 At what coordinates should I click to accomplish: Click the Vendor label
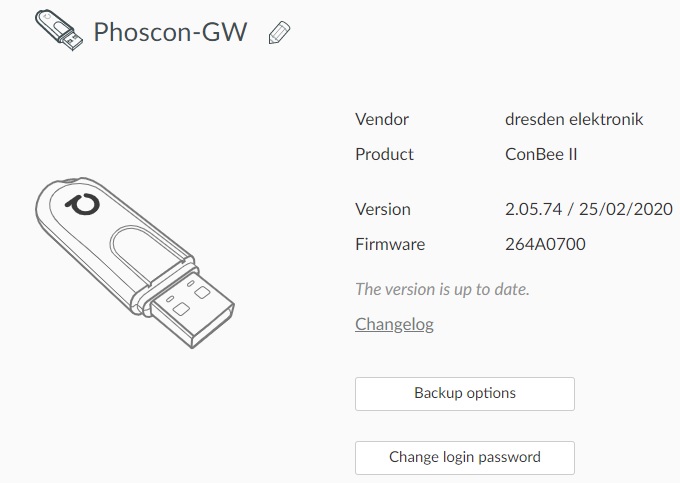[x=382, y=119]
